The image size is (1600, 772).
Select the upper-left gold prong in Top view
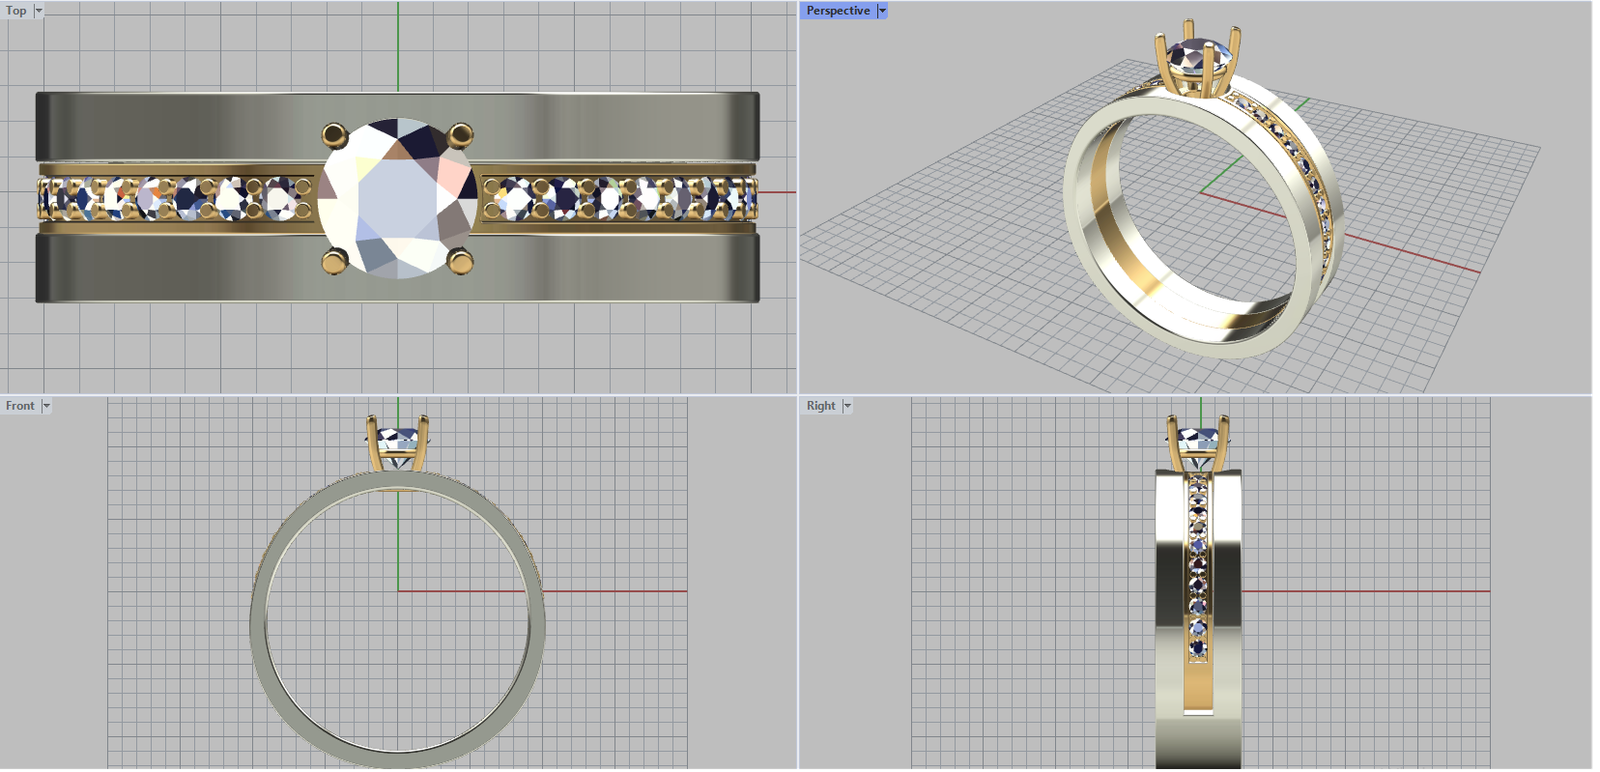334,134
